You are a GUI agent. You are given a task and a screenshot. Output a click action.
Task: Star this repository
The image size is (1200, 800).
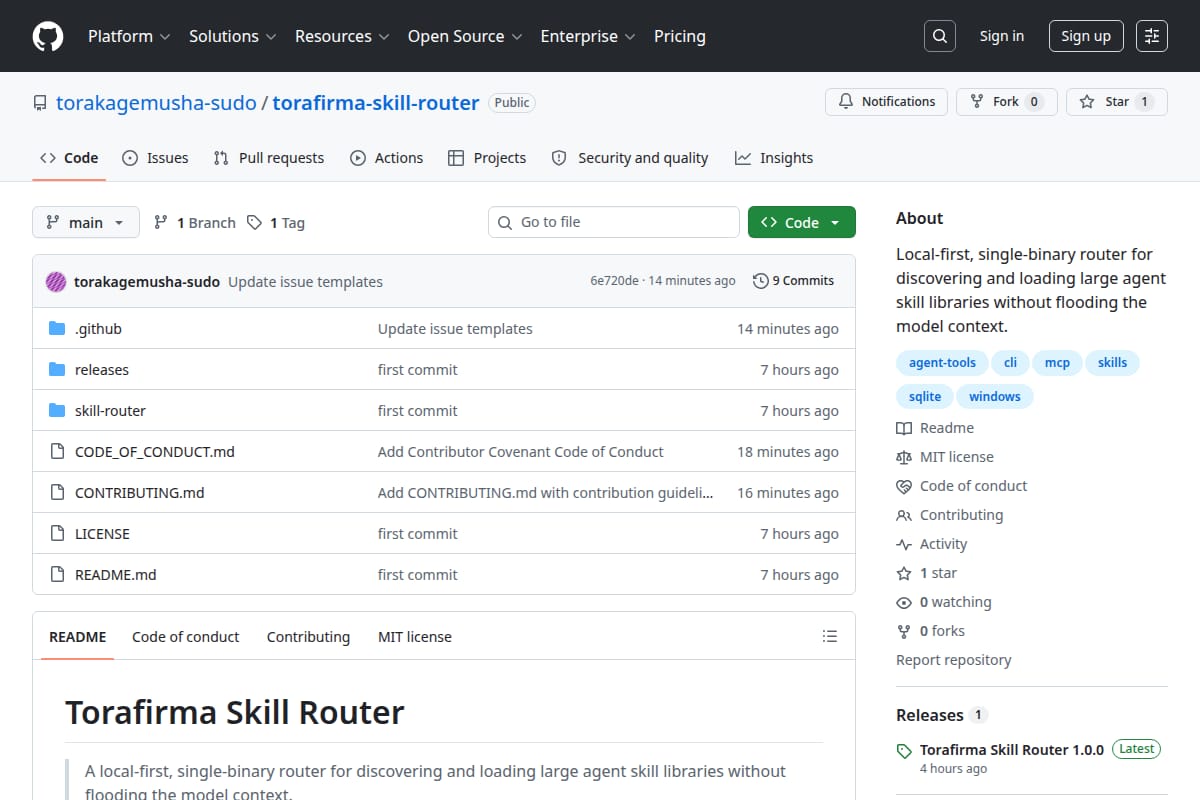click(1117, 102)
